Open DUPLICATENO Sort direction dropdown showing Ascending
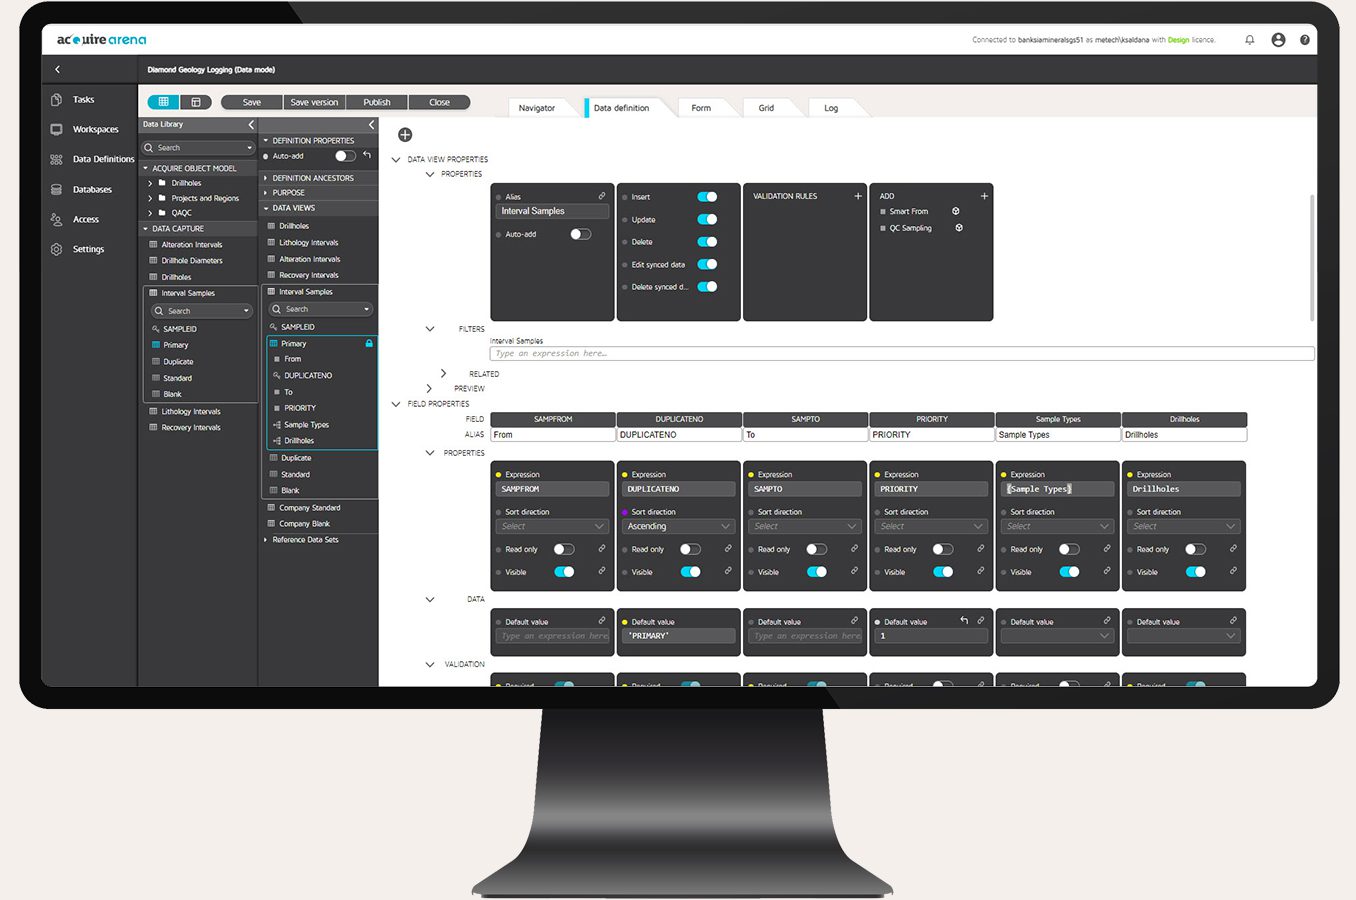This screenshot has height=900, width=1356. [679, 526]
